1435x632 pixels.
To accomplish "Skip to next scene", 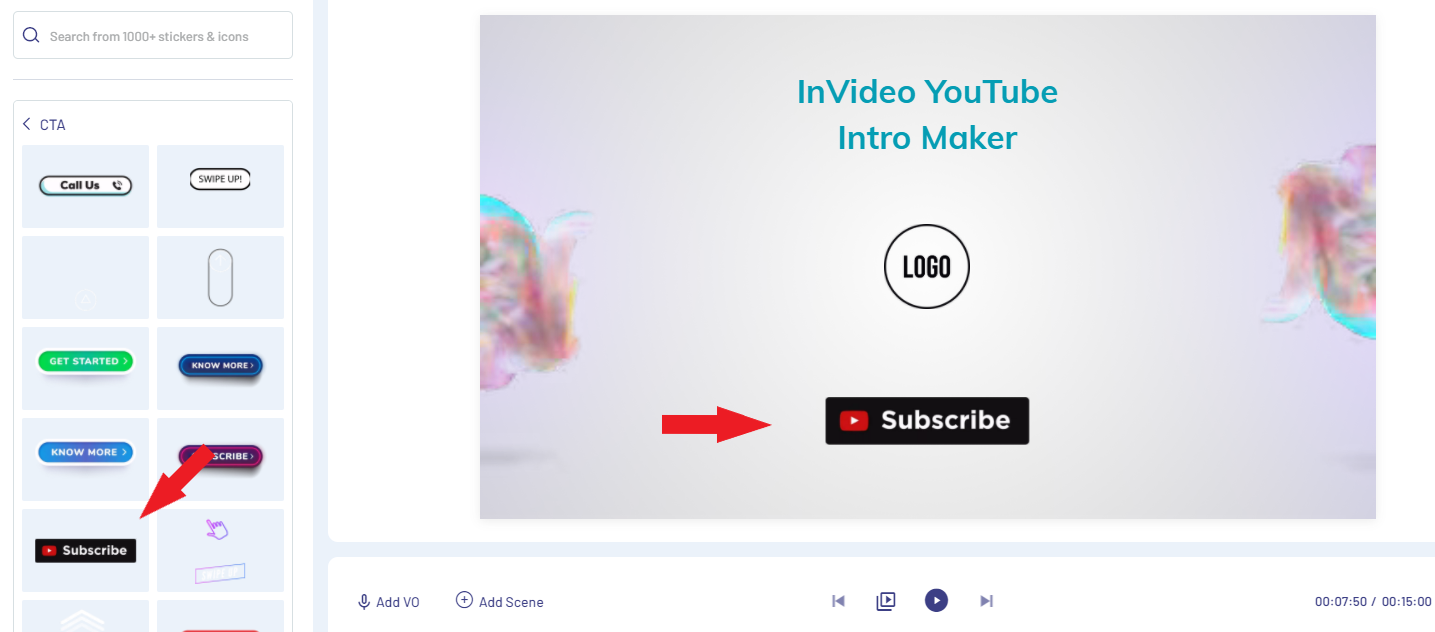I will 986,601.
